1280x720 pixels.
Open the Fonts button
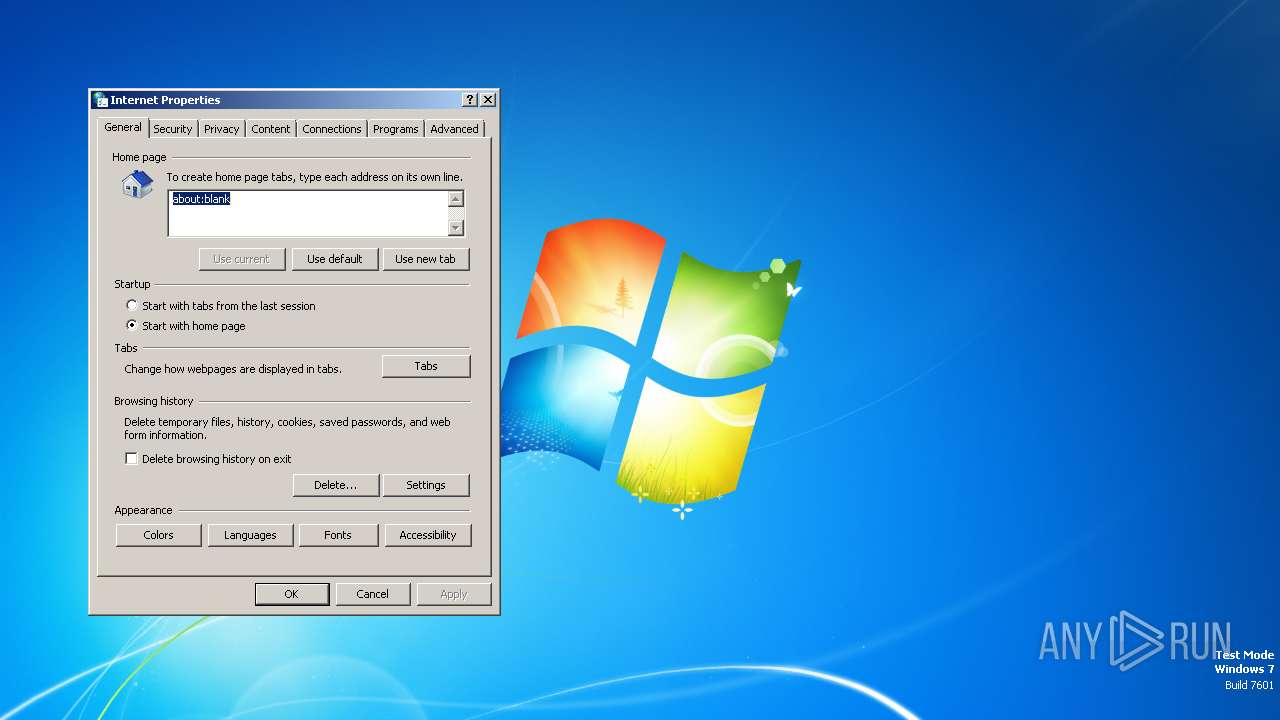[338, 535]
